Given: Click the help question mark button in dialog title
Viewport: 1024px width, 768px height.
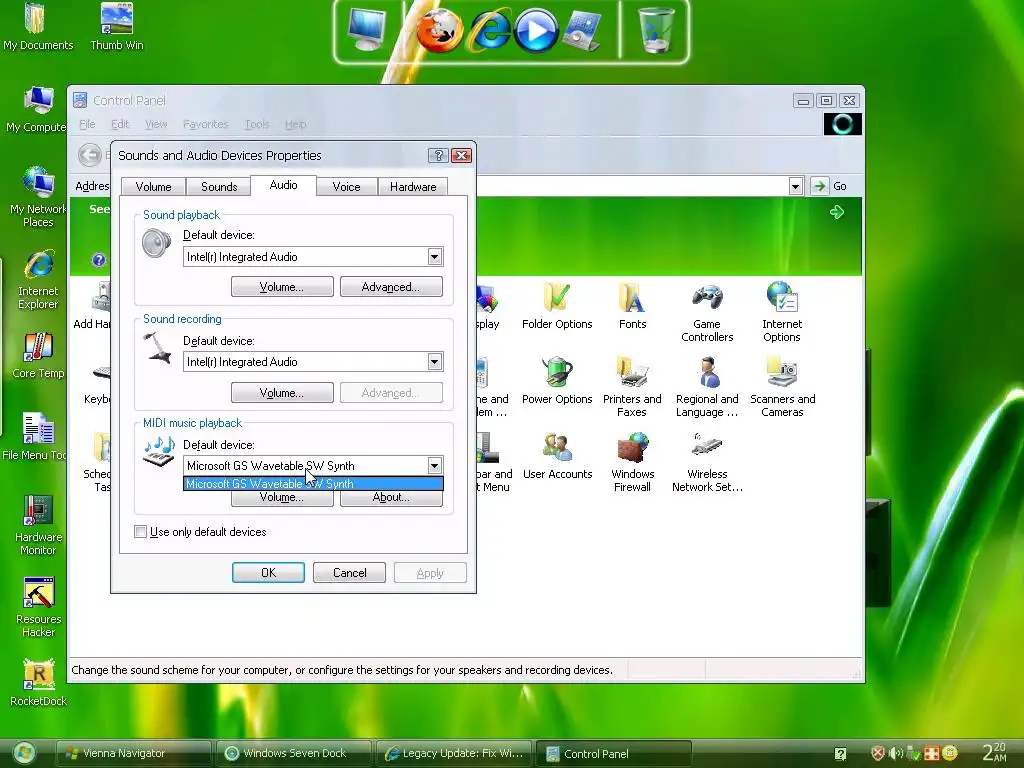Looking at the screenshot, I should tap(438, 155).
